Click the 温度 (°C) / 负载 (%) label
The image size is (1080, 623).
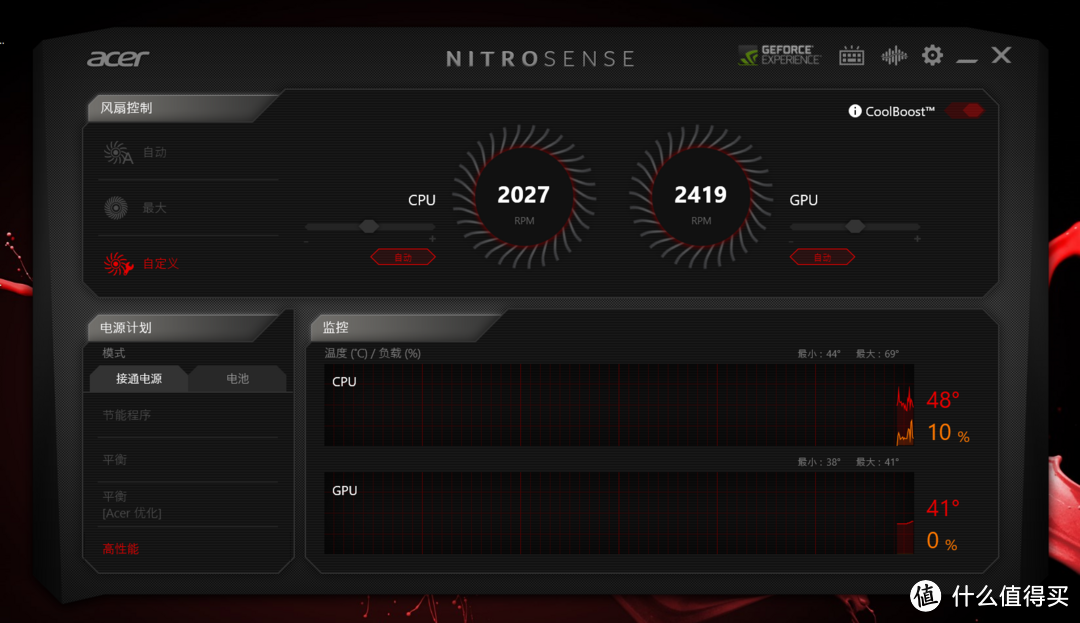coord(373,353)
